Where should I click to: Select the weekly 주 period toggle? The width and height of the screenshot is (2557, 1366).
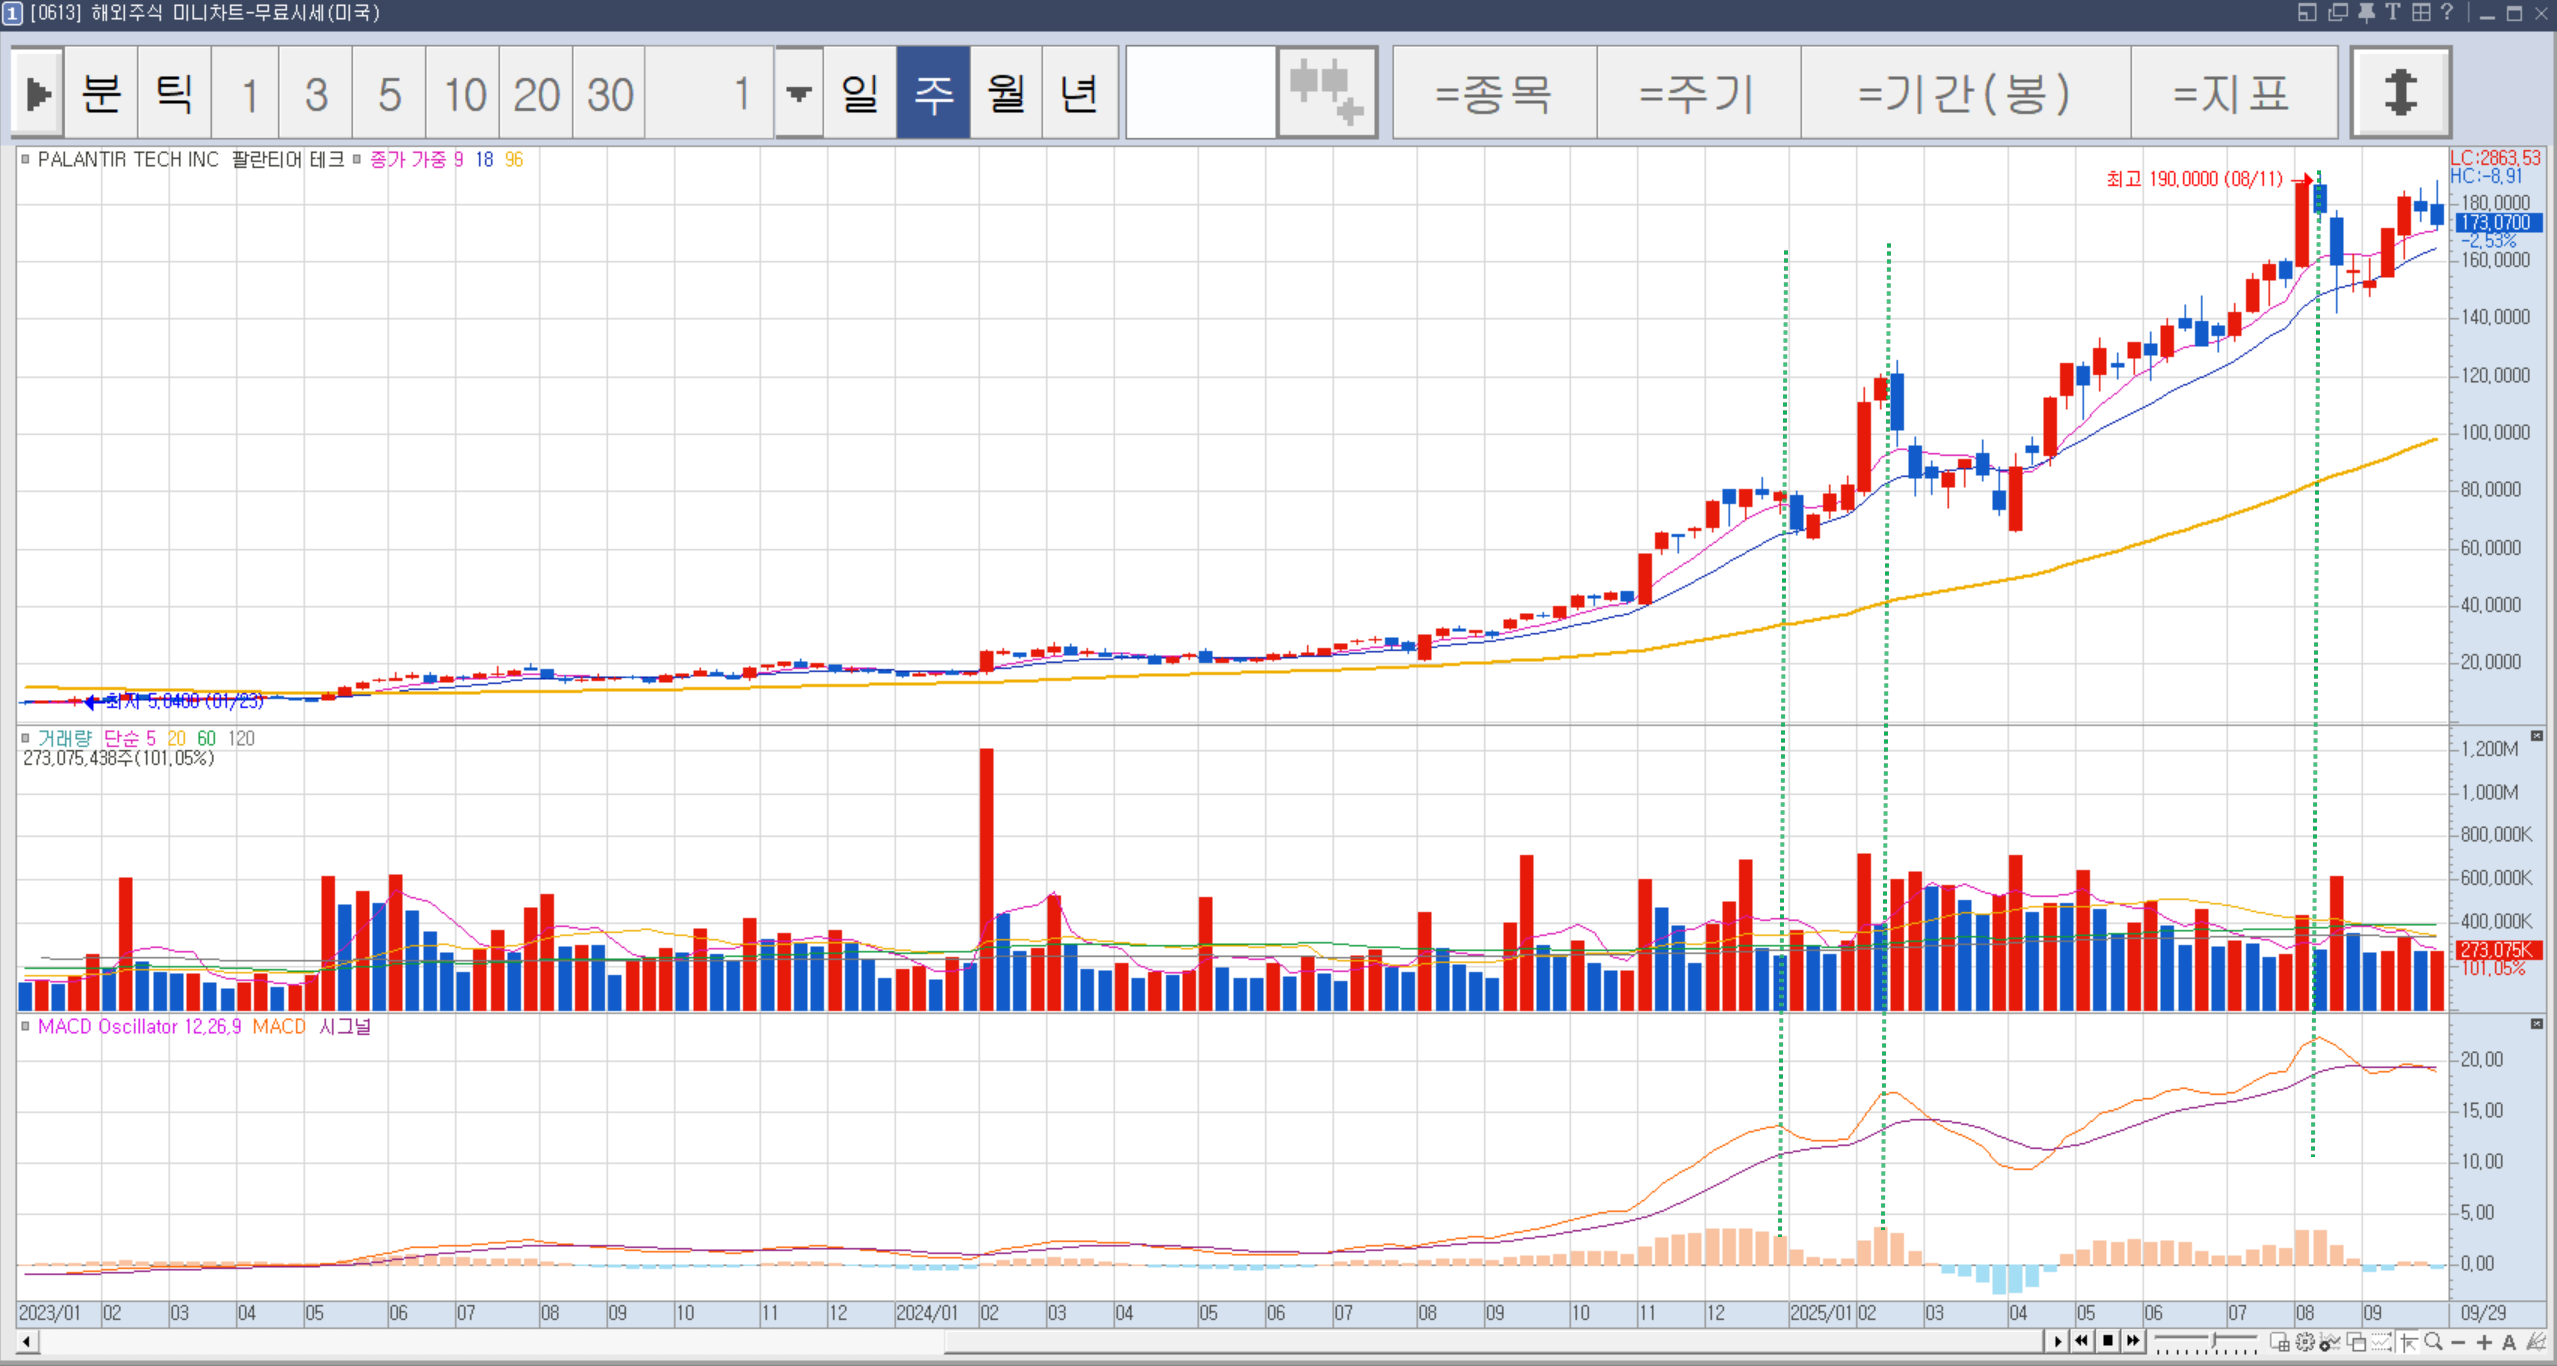point(932,92)
